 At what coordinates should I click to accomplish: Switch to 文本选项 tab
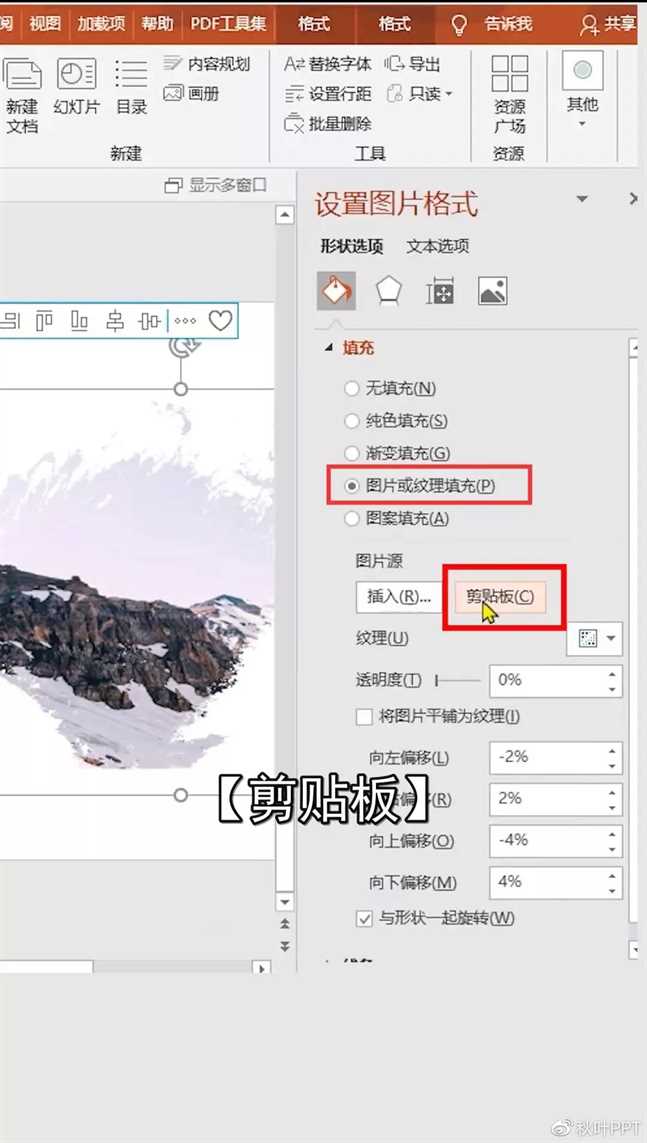coord(437,246)
